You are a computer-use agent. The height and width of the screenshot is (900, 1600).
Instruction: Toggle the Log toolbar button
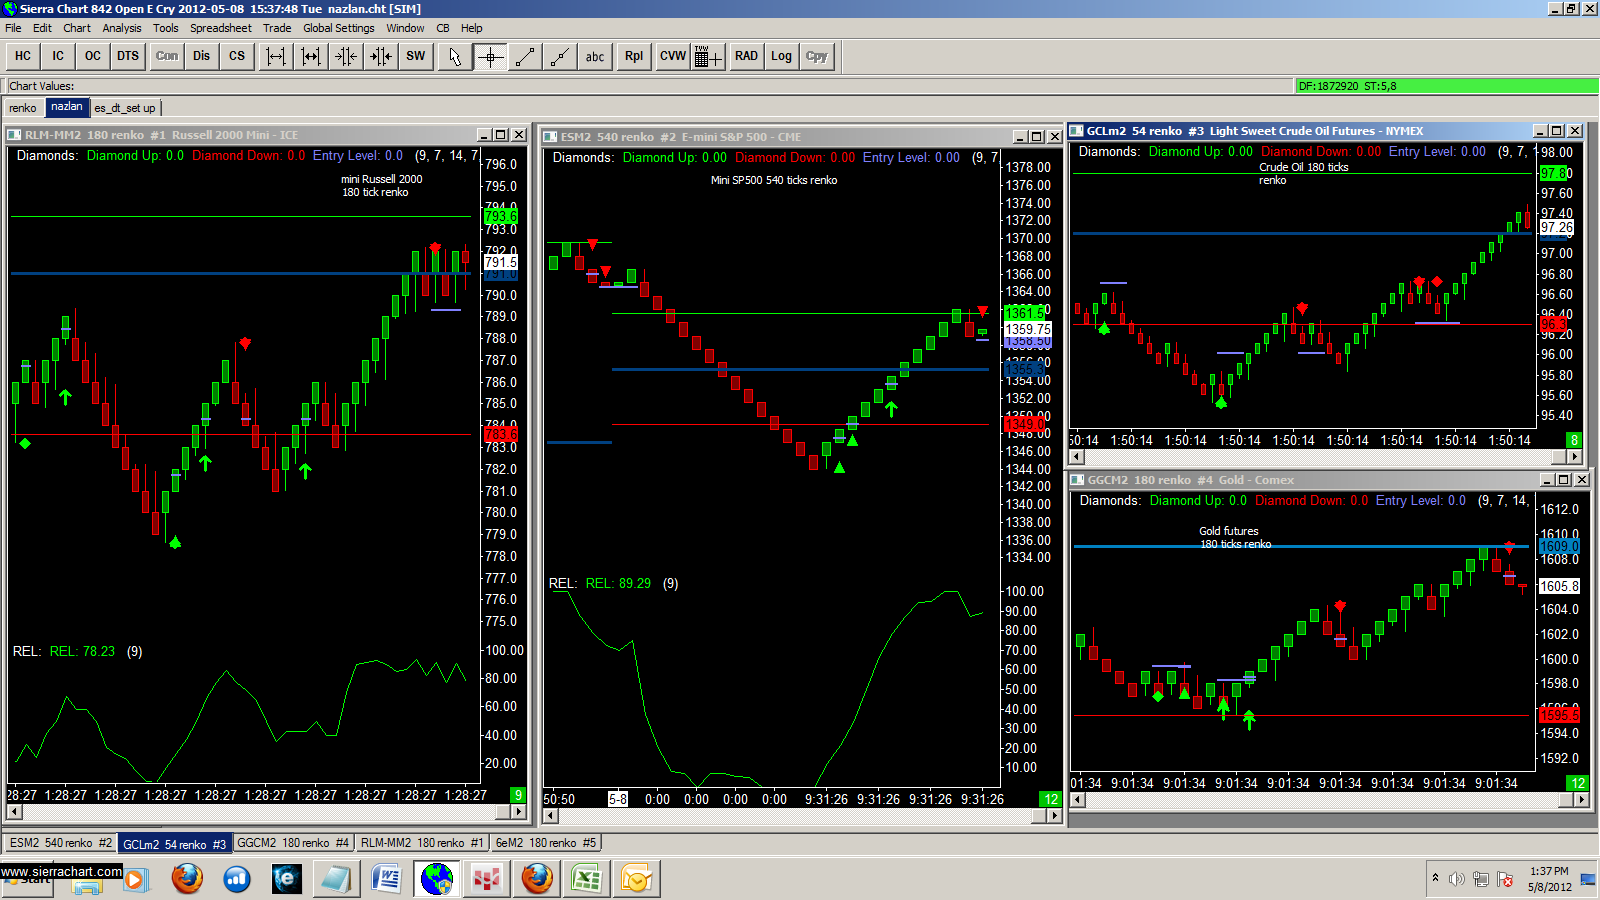(x=781, y=57)
